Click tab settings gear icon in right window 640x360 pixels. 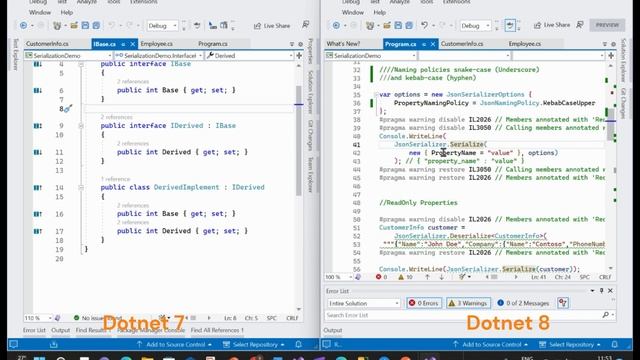[x=613, y=44]
